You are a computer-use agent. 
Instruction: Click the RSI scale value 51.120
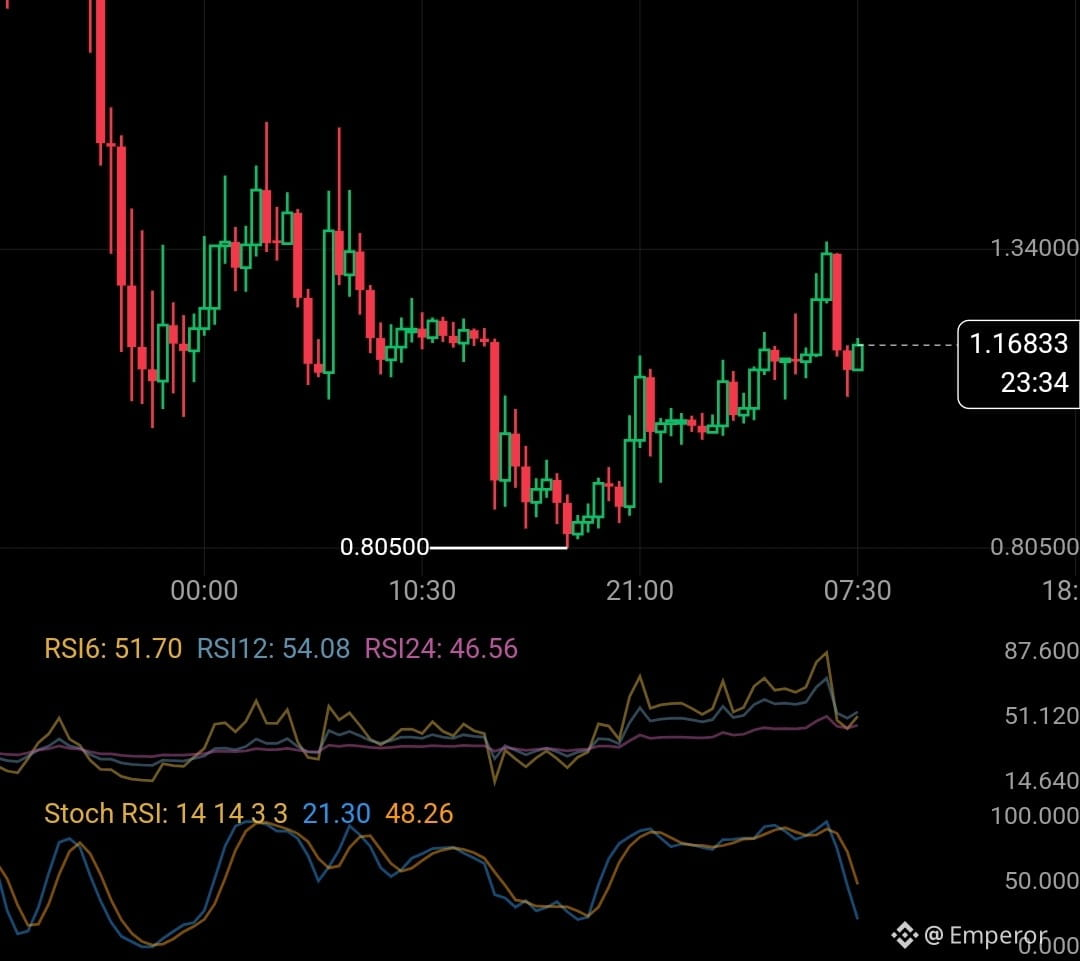1041,716
